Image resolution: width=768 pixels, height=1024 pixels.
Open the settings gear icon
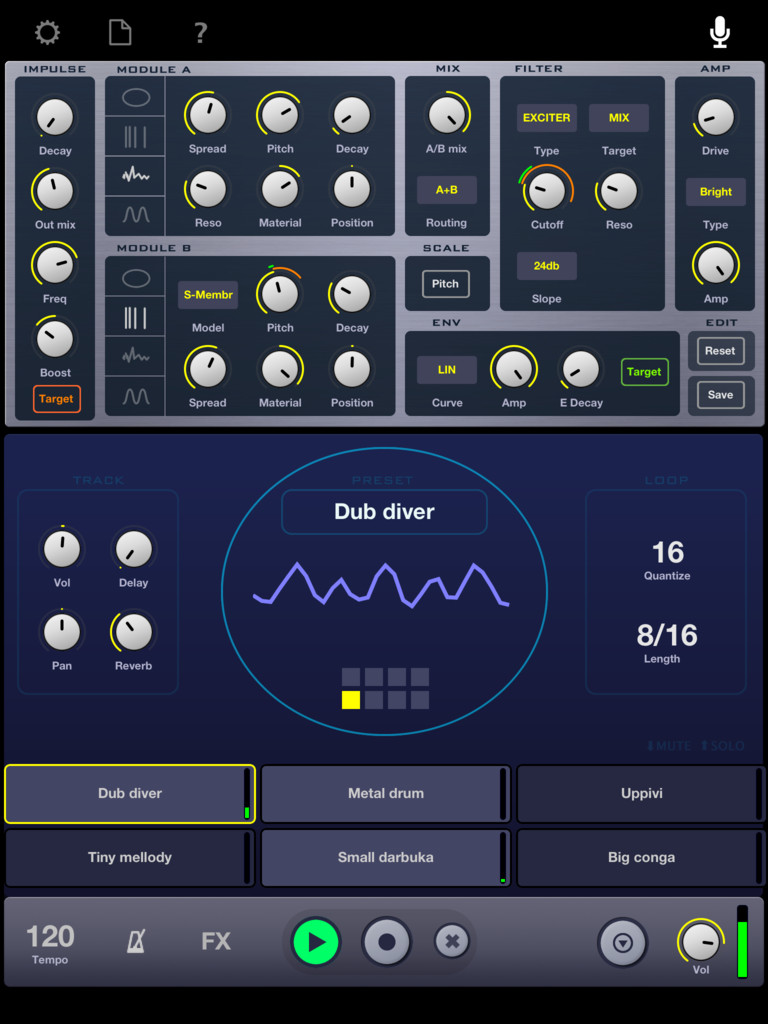(47, 32)
